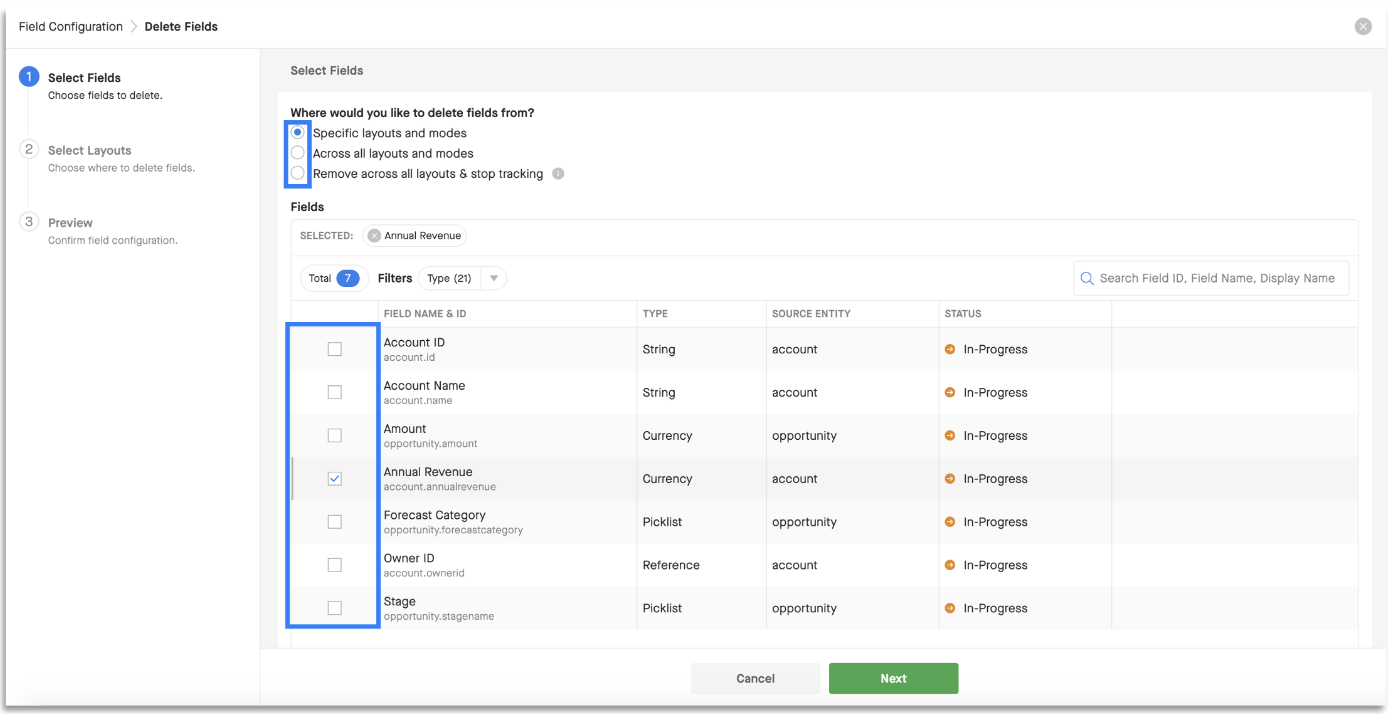Screen dimensions: 1394x714
Task: Sort by TYPE column header
Action: [655, 314]
